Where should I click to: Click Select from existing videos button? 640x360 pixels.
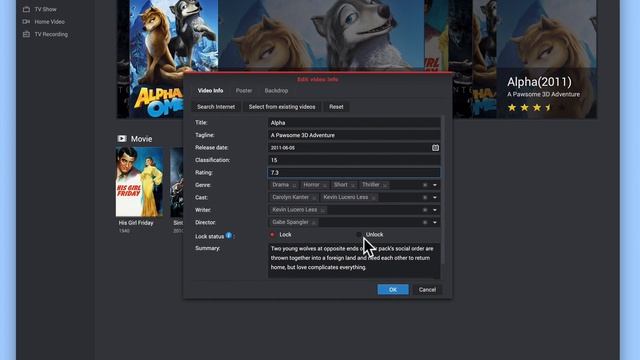click(x=282, y=107)
